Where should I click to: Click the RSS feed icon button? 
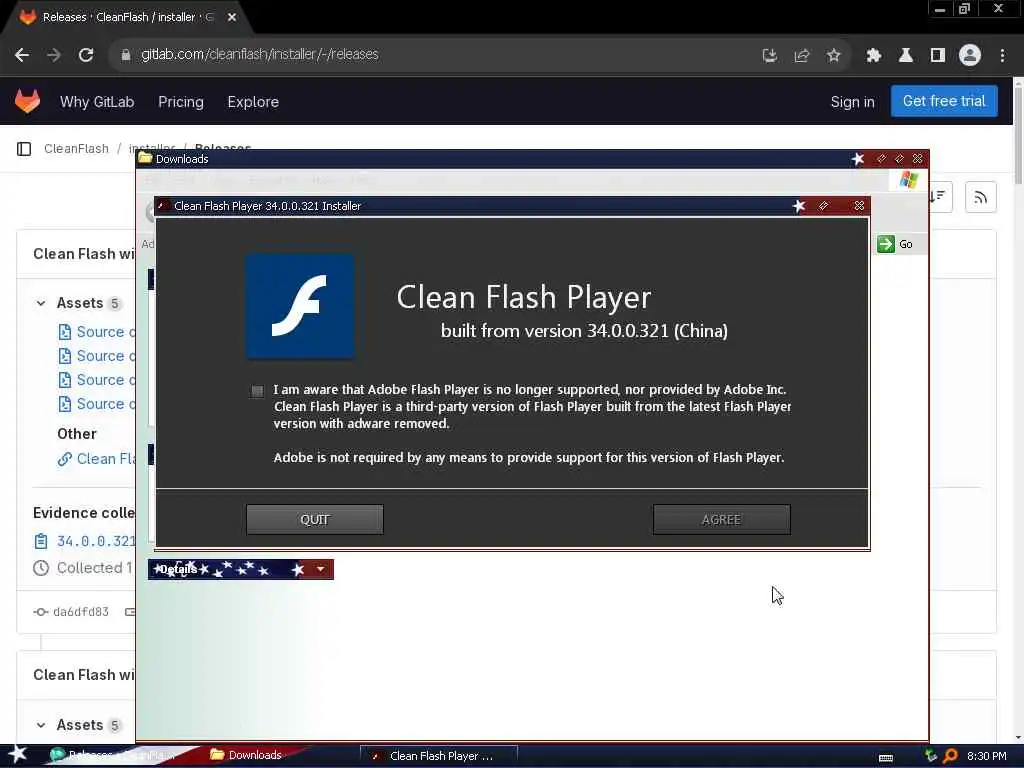coord(980,197)
